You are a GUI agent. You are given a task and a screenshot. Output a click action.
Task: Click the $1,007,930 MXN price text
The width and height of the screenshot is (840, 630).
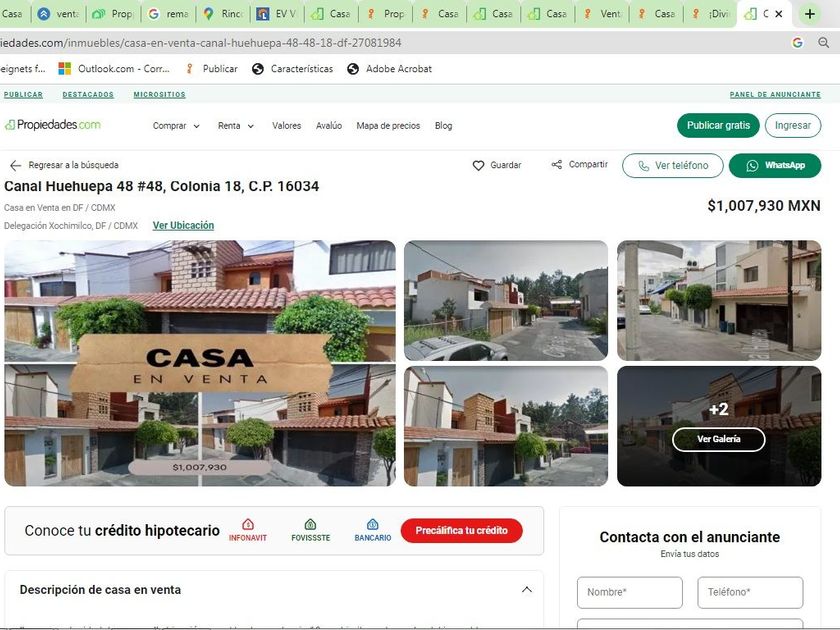click(x=764, y=206)
